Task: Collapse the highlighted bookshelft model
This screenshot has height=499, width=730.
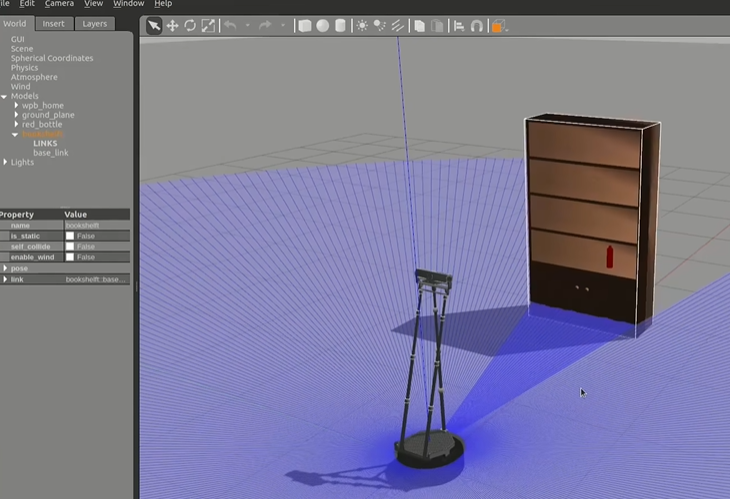Action: tap(15, 134)
